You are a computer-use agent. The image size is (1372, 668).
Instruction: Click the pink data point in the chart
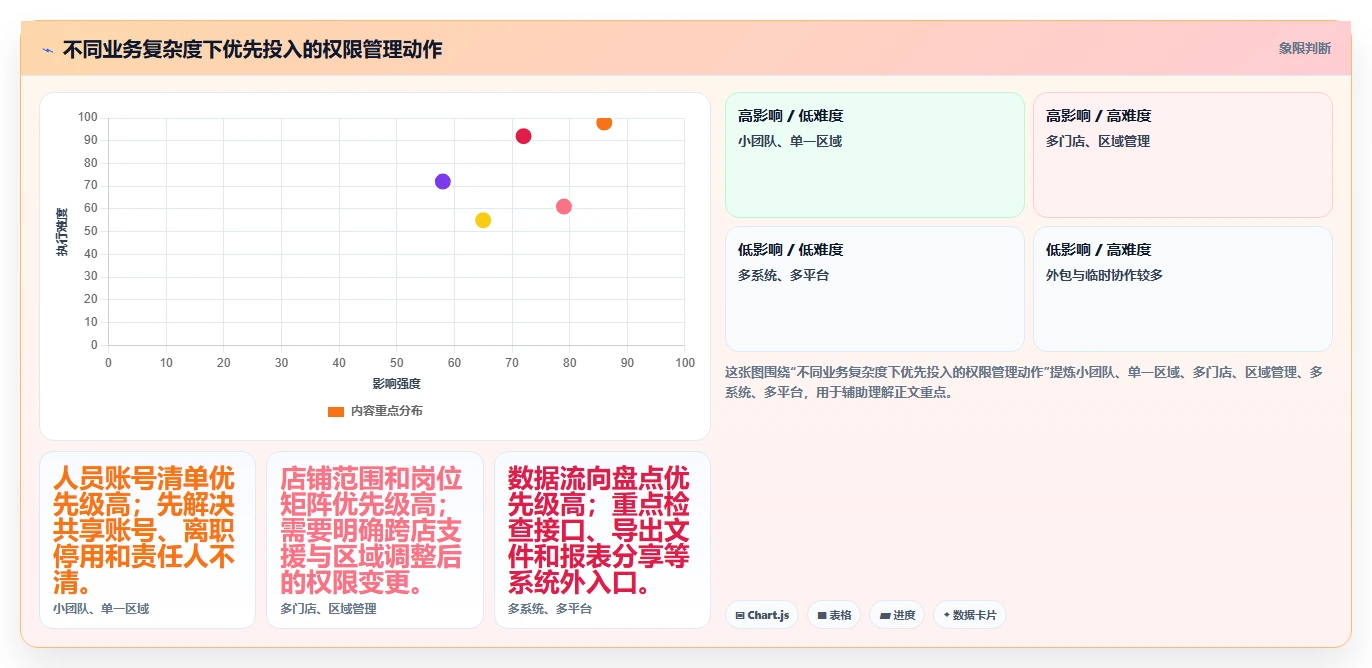(x=564, y=206)
